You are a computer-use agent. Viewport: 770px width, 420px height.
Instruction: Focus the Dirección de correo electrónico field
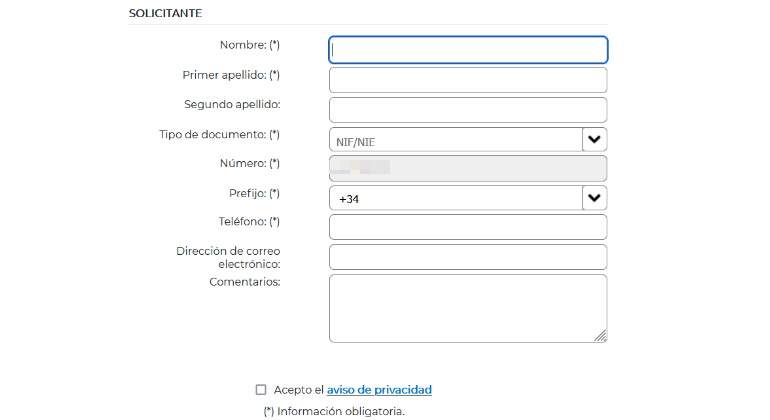468,257
